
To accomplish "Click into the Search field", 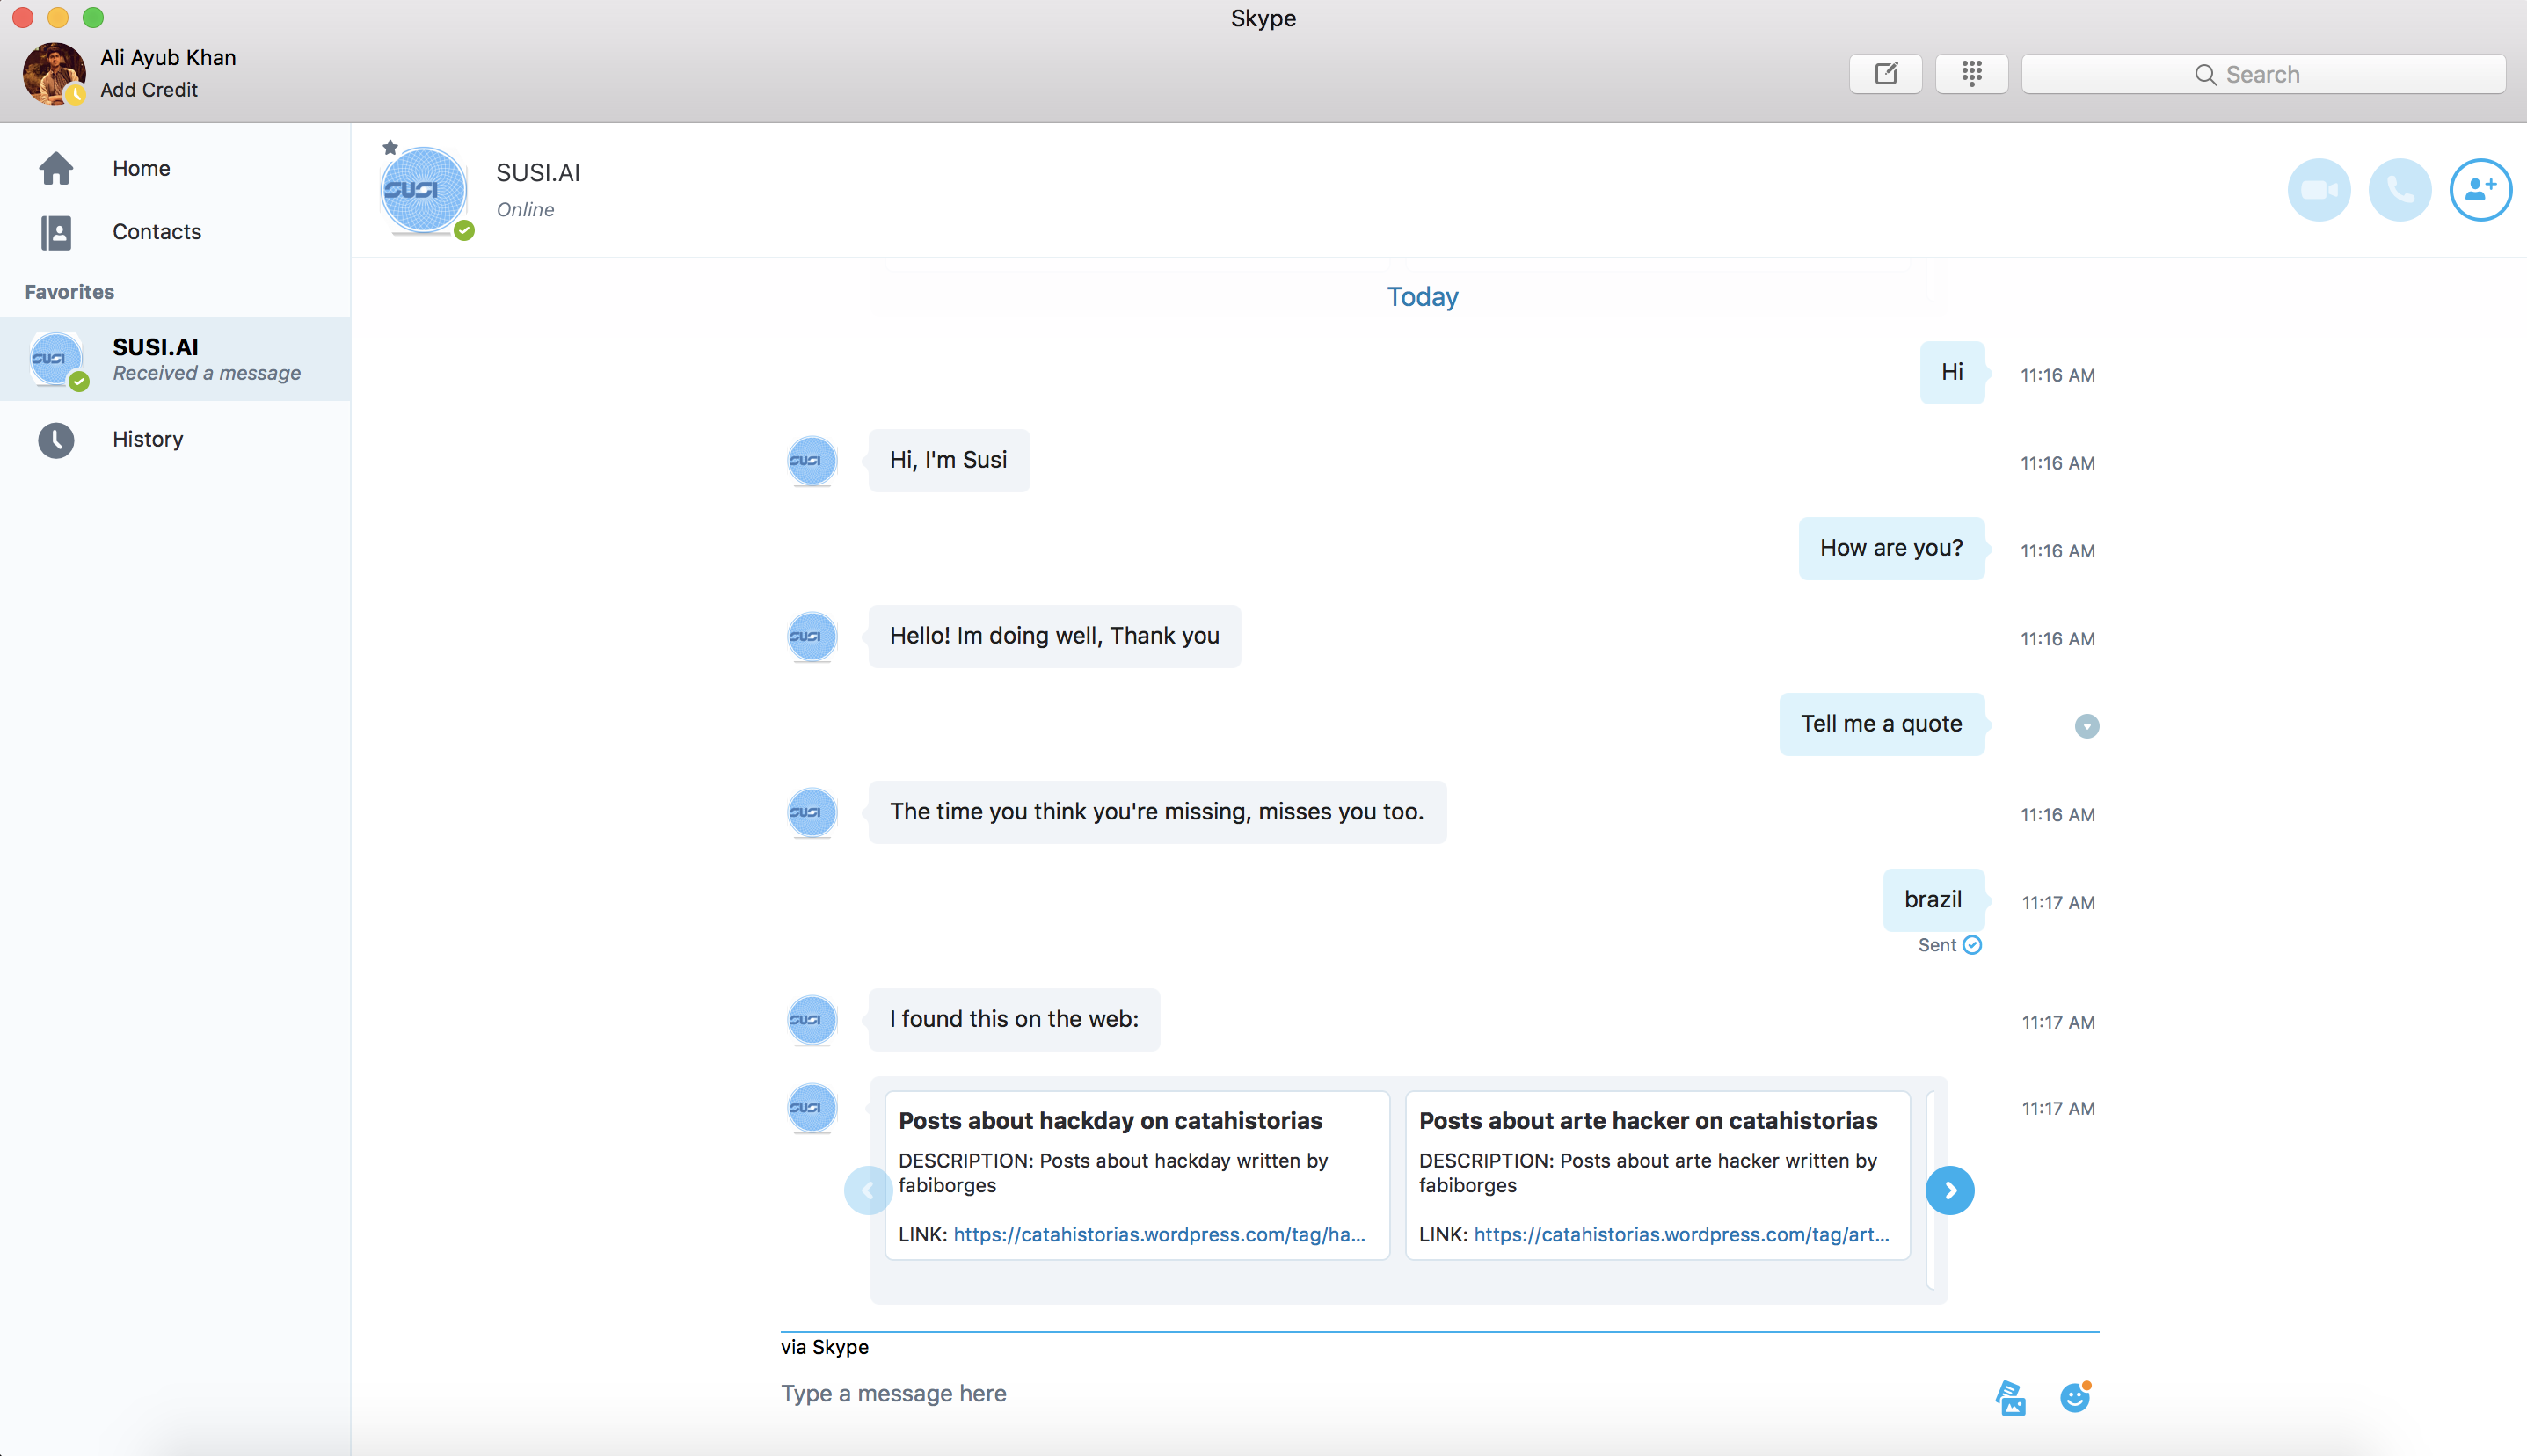I will 2262,74.
